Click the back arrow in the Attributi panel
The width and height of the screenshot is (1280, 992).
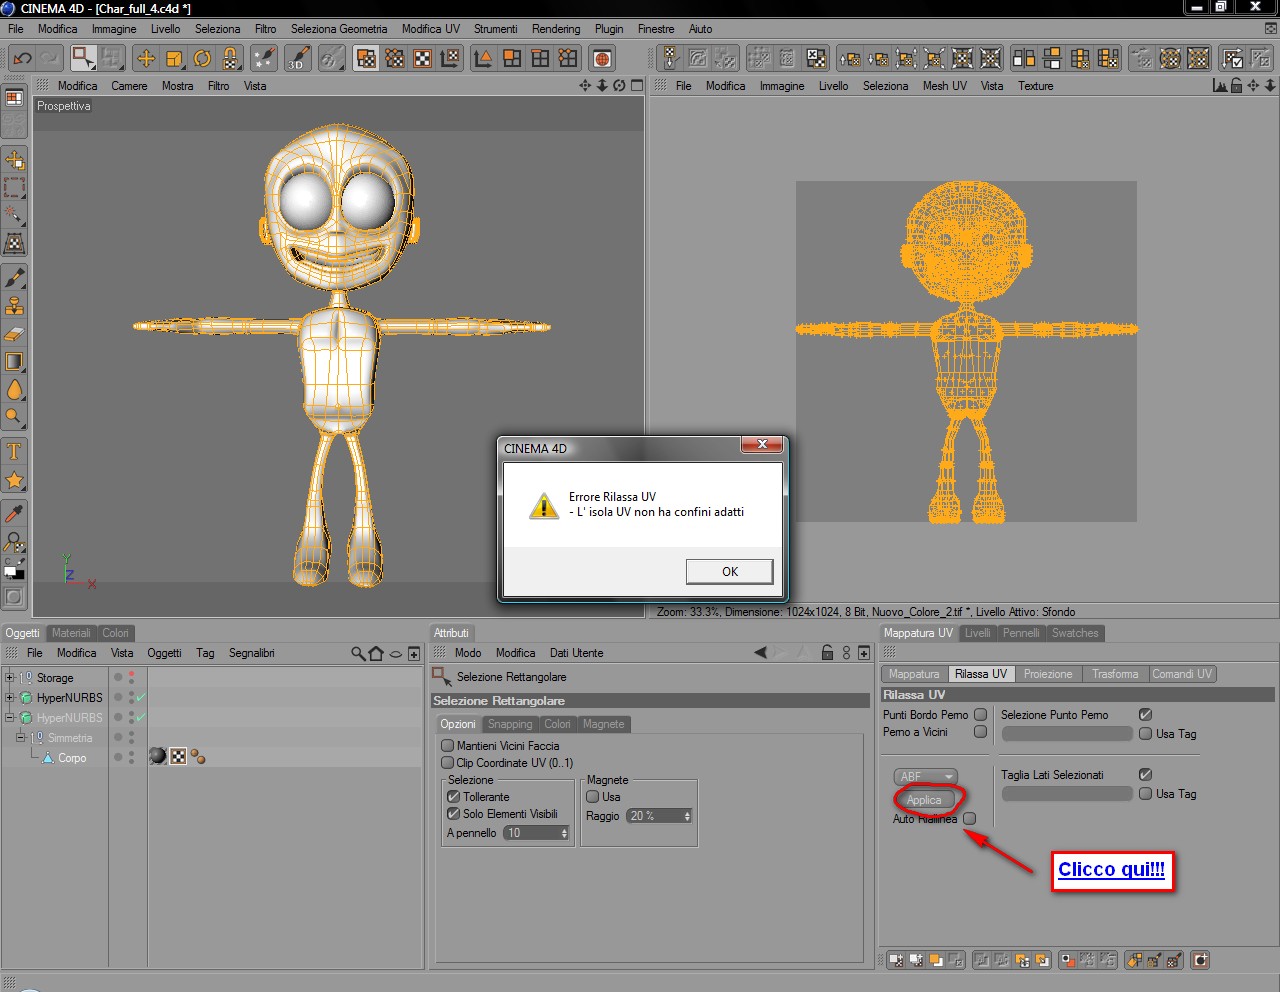pos(760,652)
